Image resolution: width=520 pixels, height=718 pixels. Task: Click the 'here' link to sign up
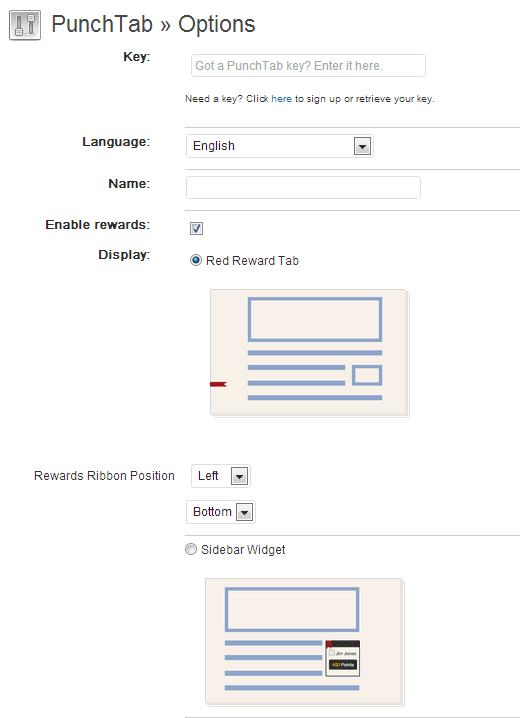[x=281, y=99]
